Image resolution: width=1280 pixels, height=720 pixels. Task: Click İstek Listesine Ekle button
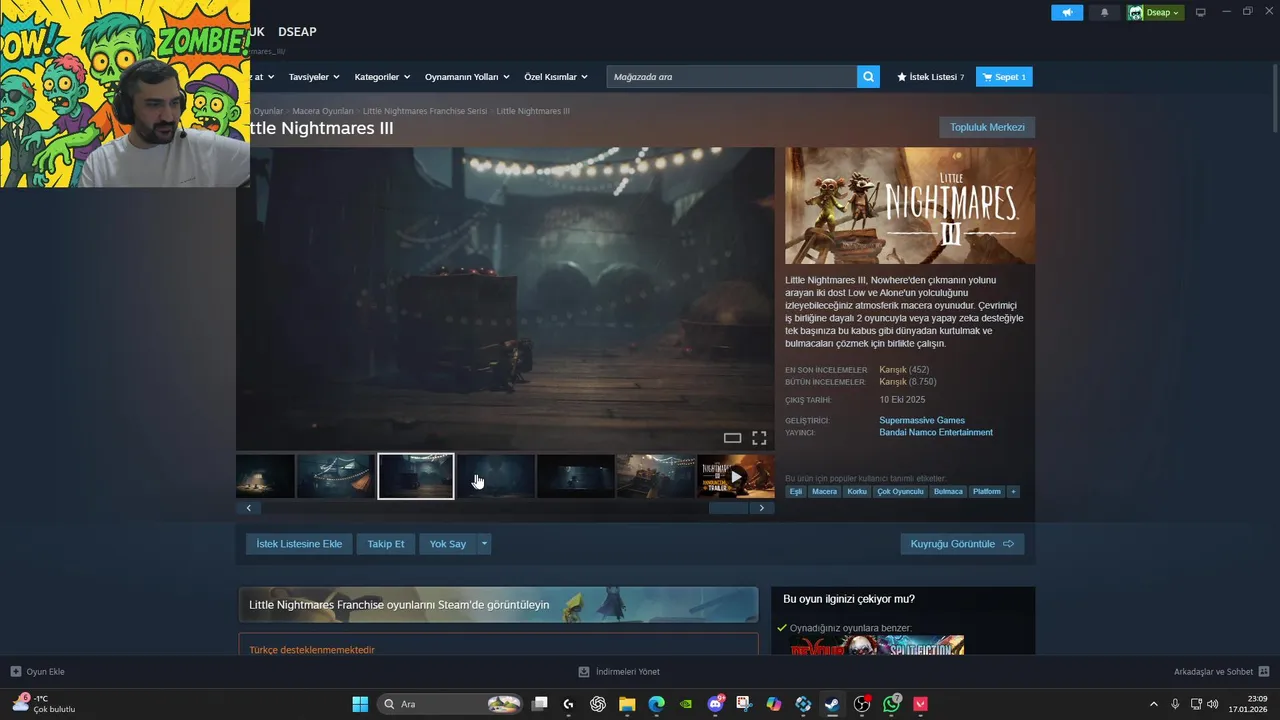[299, 544]
